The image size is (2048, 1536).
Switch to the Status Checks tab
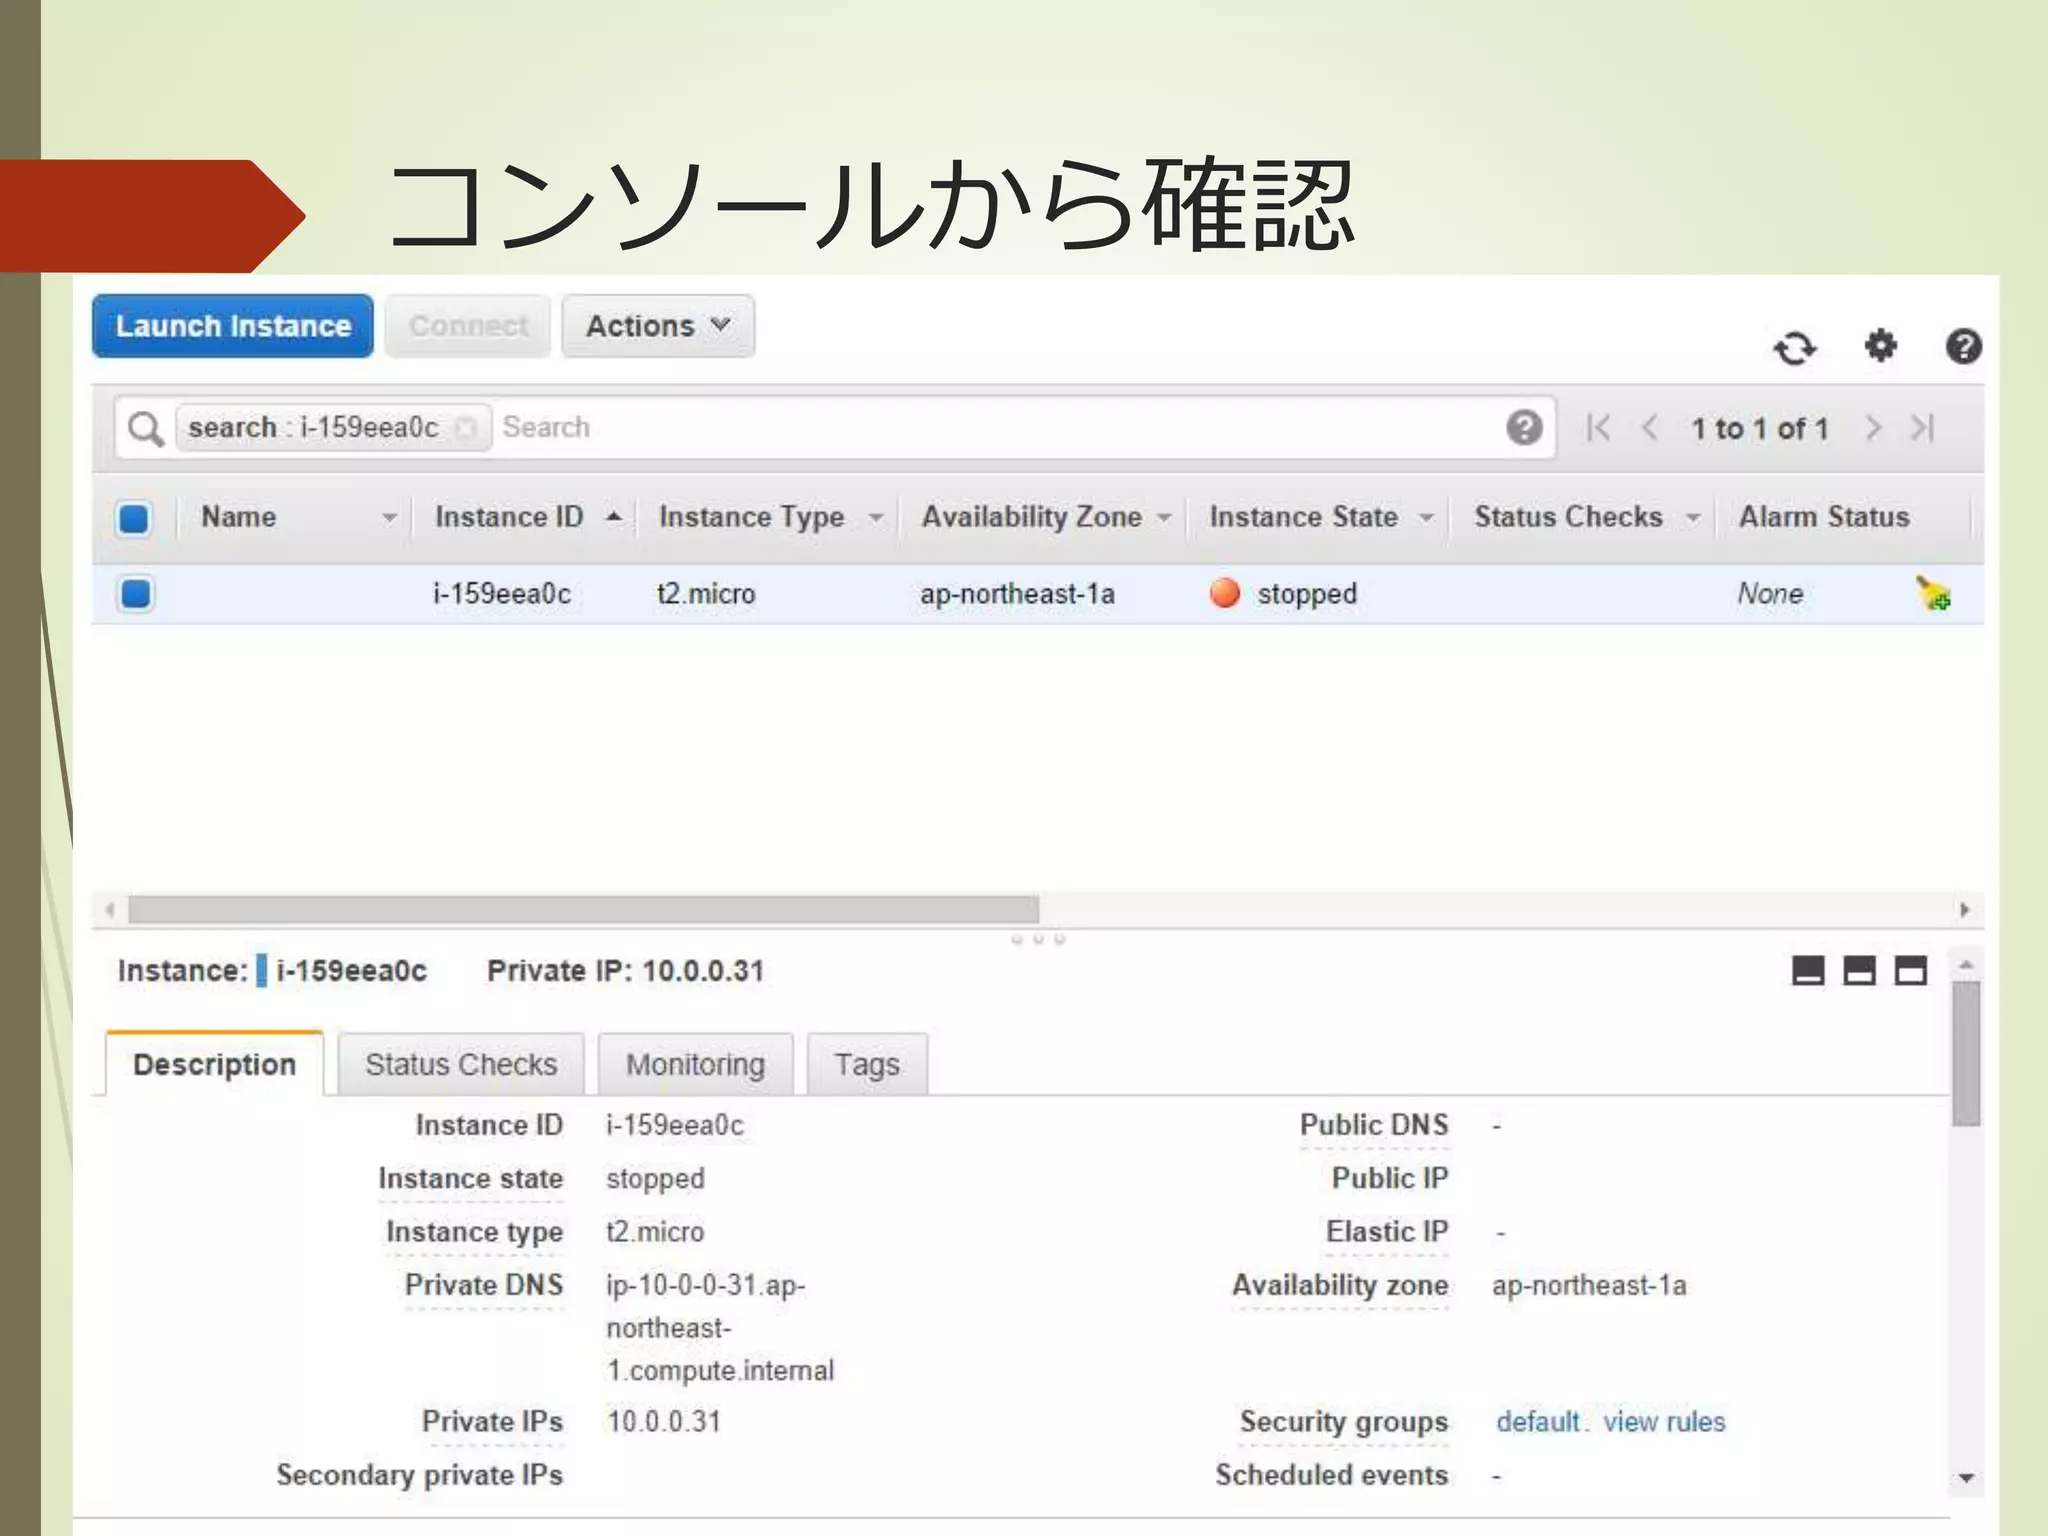[461, 1065]
